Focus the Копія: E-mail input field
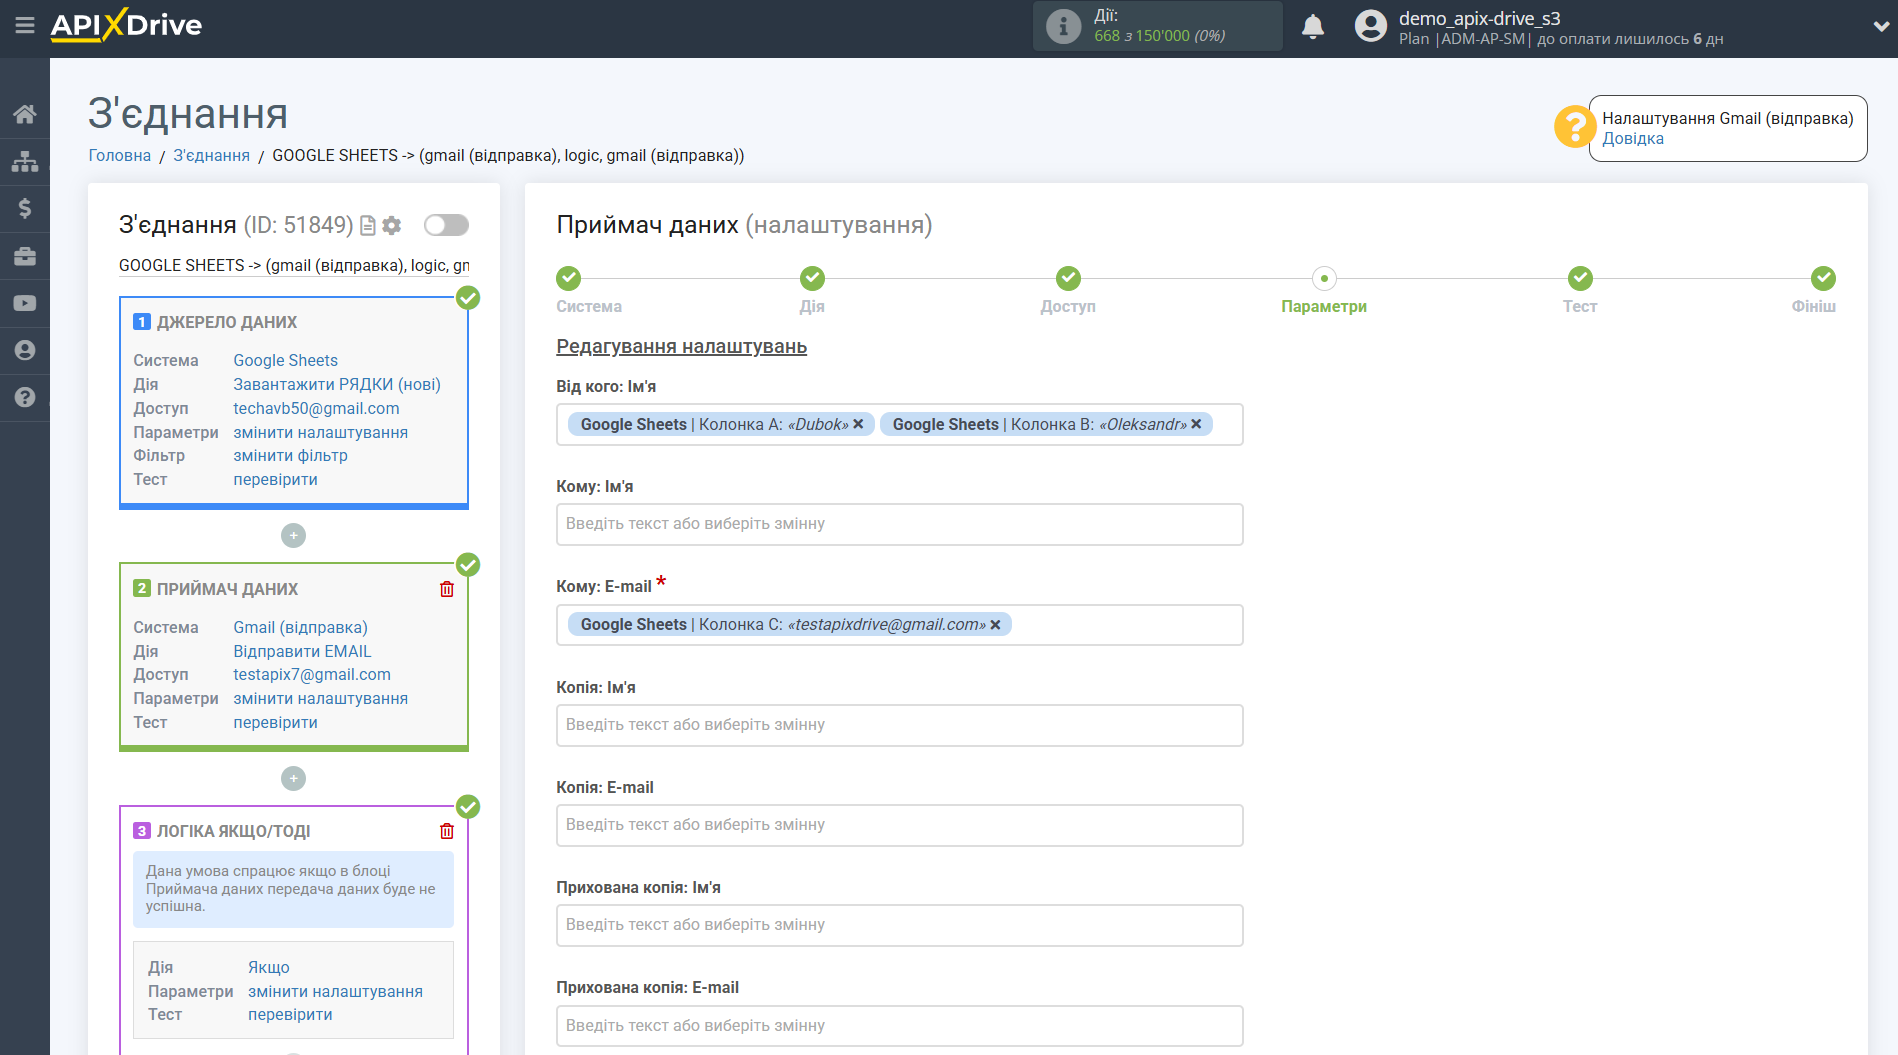The image size is (1898, 1055). point(900,826)
